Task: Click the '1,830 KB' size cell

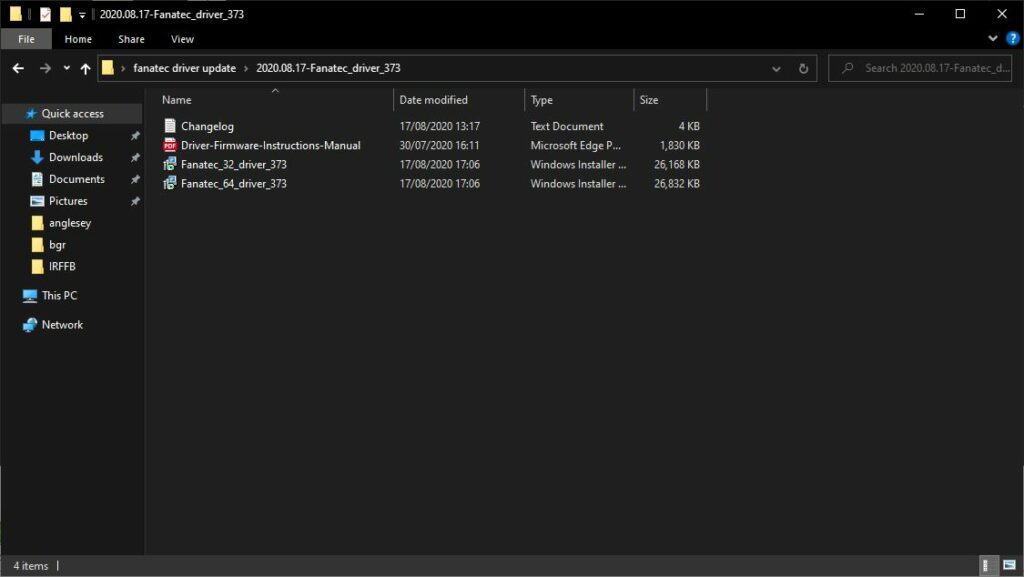Action: [679, 145]
